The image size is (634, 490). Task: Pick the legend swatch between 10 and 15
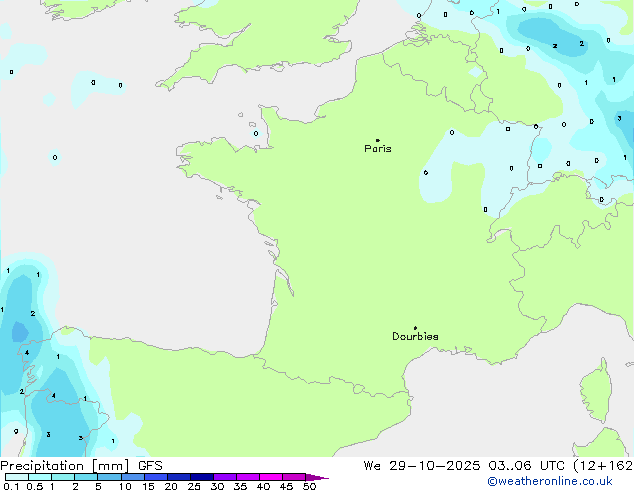coord(132,477)
